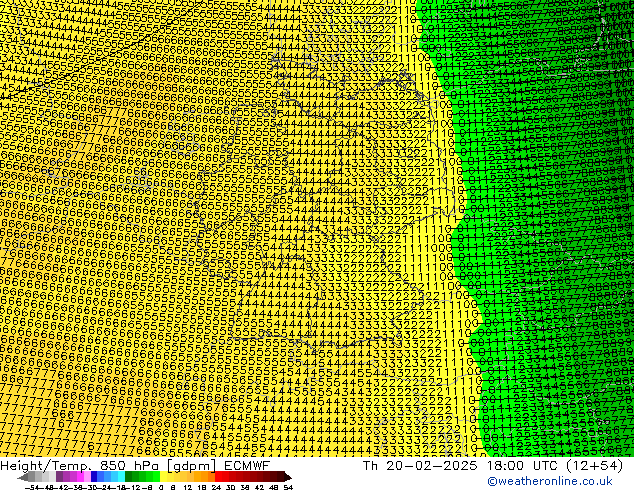
Task: Click the bright red legend swatch above 24
Action: pos(218,477)
